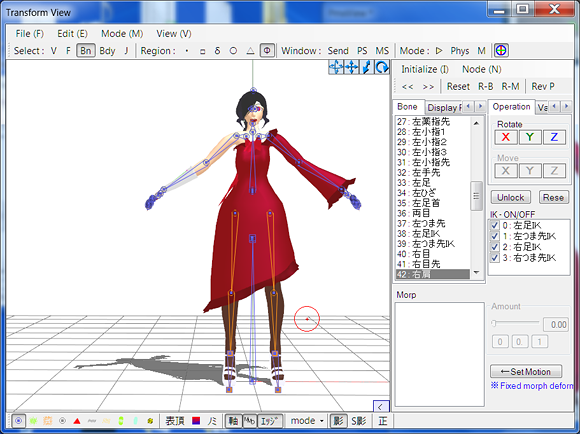Enable Bn bone selection mode

pos(86,51)
